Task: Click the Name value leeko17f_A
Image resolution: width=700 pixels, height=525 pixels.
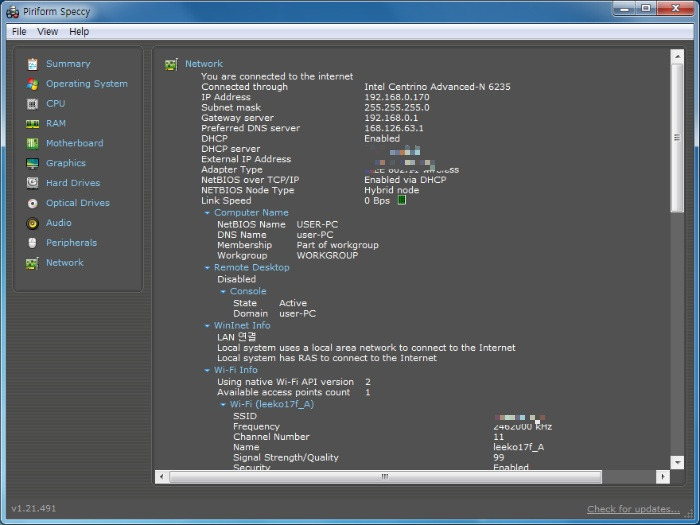Action: pyautogui.click(x=519, y=447)
